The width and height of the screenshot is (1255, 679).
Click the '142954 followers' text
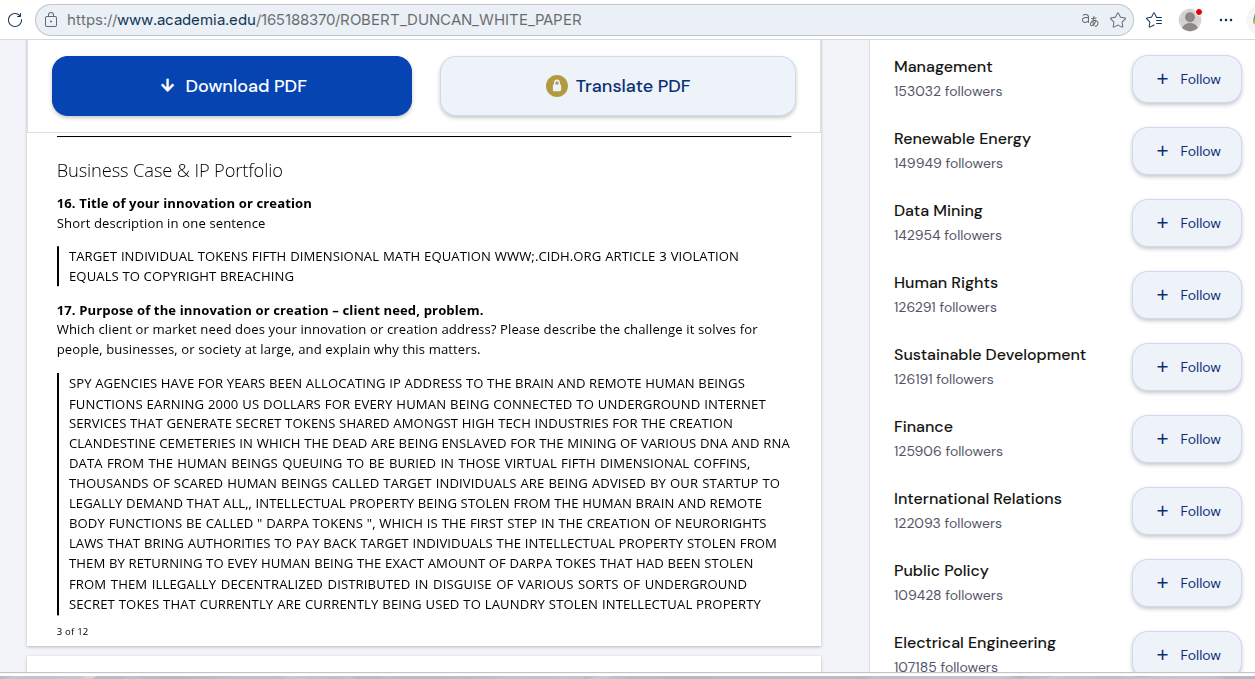click(x=948, y=235)
